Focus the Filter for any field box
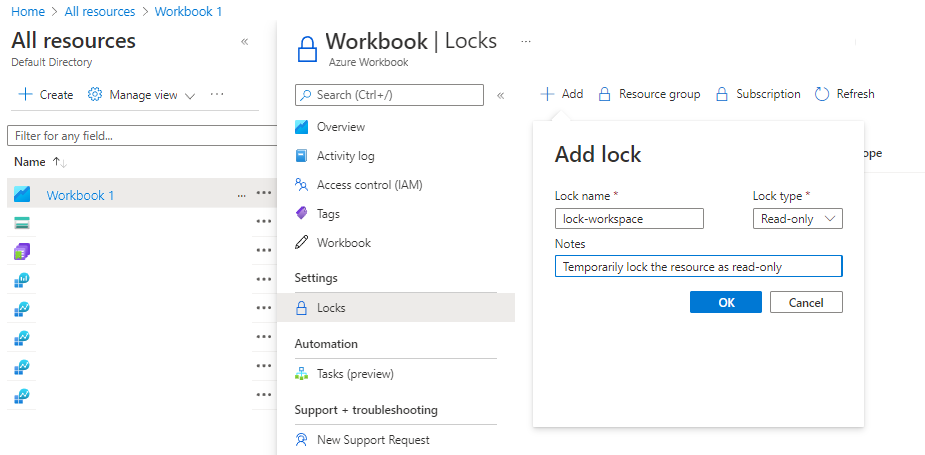This screenshot has width=925, height=455. [142, 136]
